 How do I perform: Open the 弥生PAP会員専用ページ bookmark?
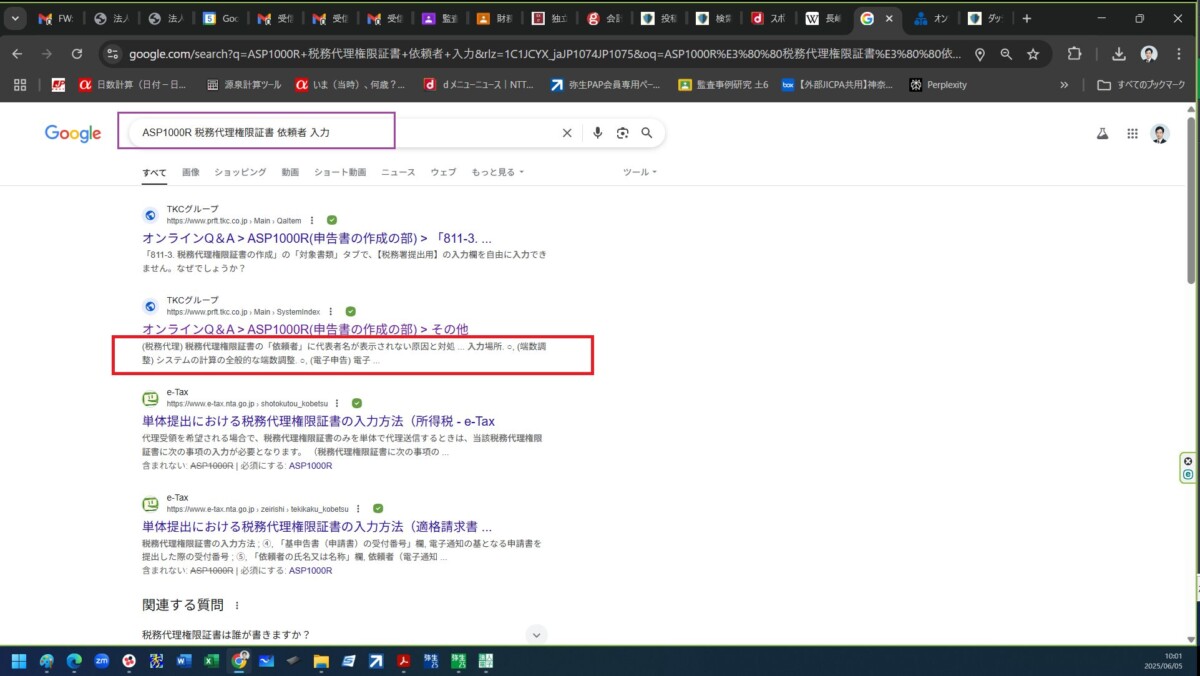[608, 85]
